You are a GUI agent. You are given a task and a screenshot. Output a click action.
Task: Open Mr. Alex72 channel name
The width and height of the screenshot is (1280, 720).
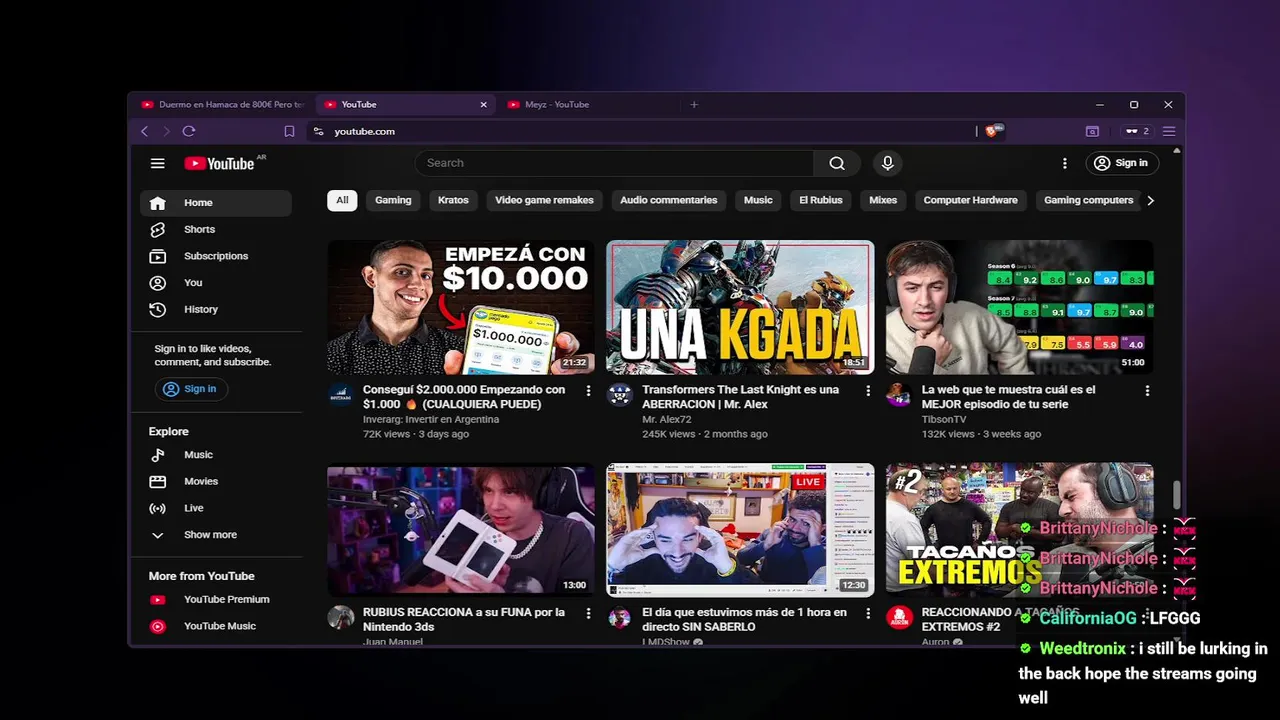coord(666,420)
